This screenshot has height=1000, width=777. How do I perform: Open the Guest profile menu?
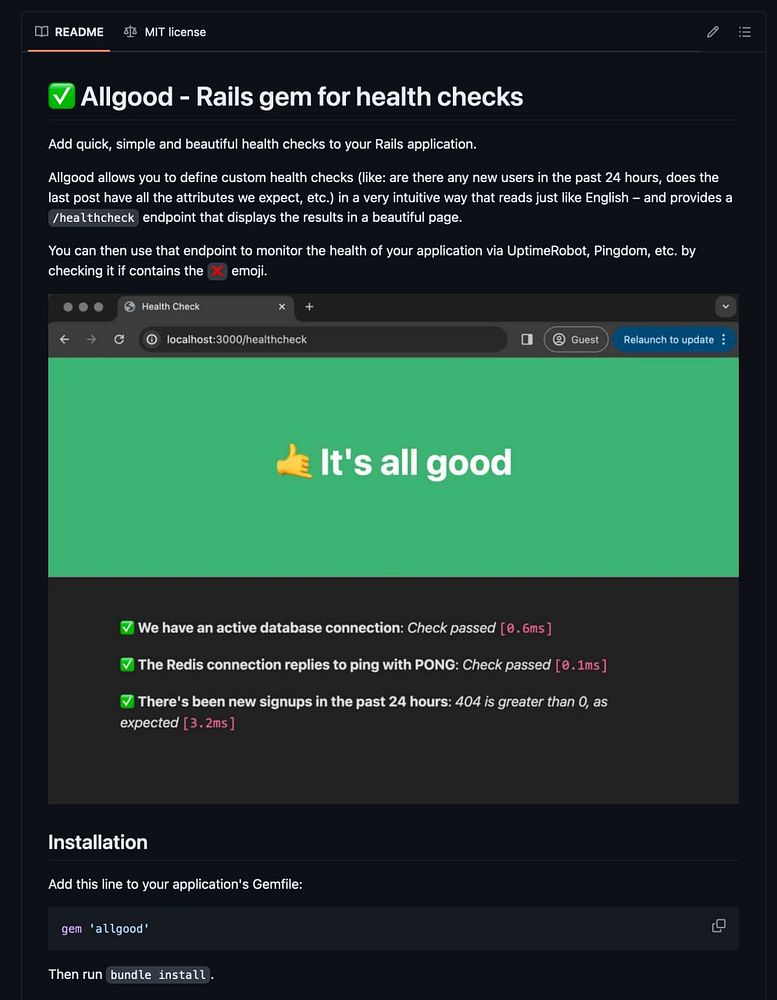pyautogui.click(x=576, y=339)
